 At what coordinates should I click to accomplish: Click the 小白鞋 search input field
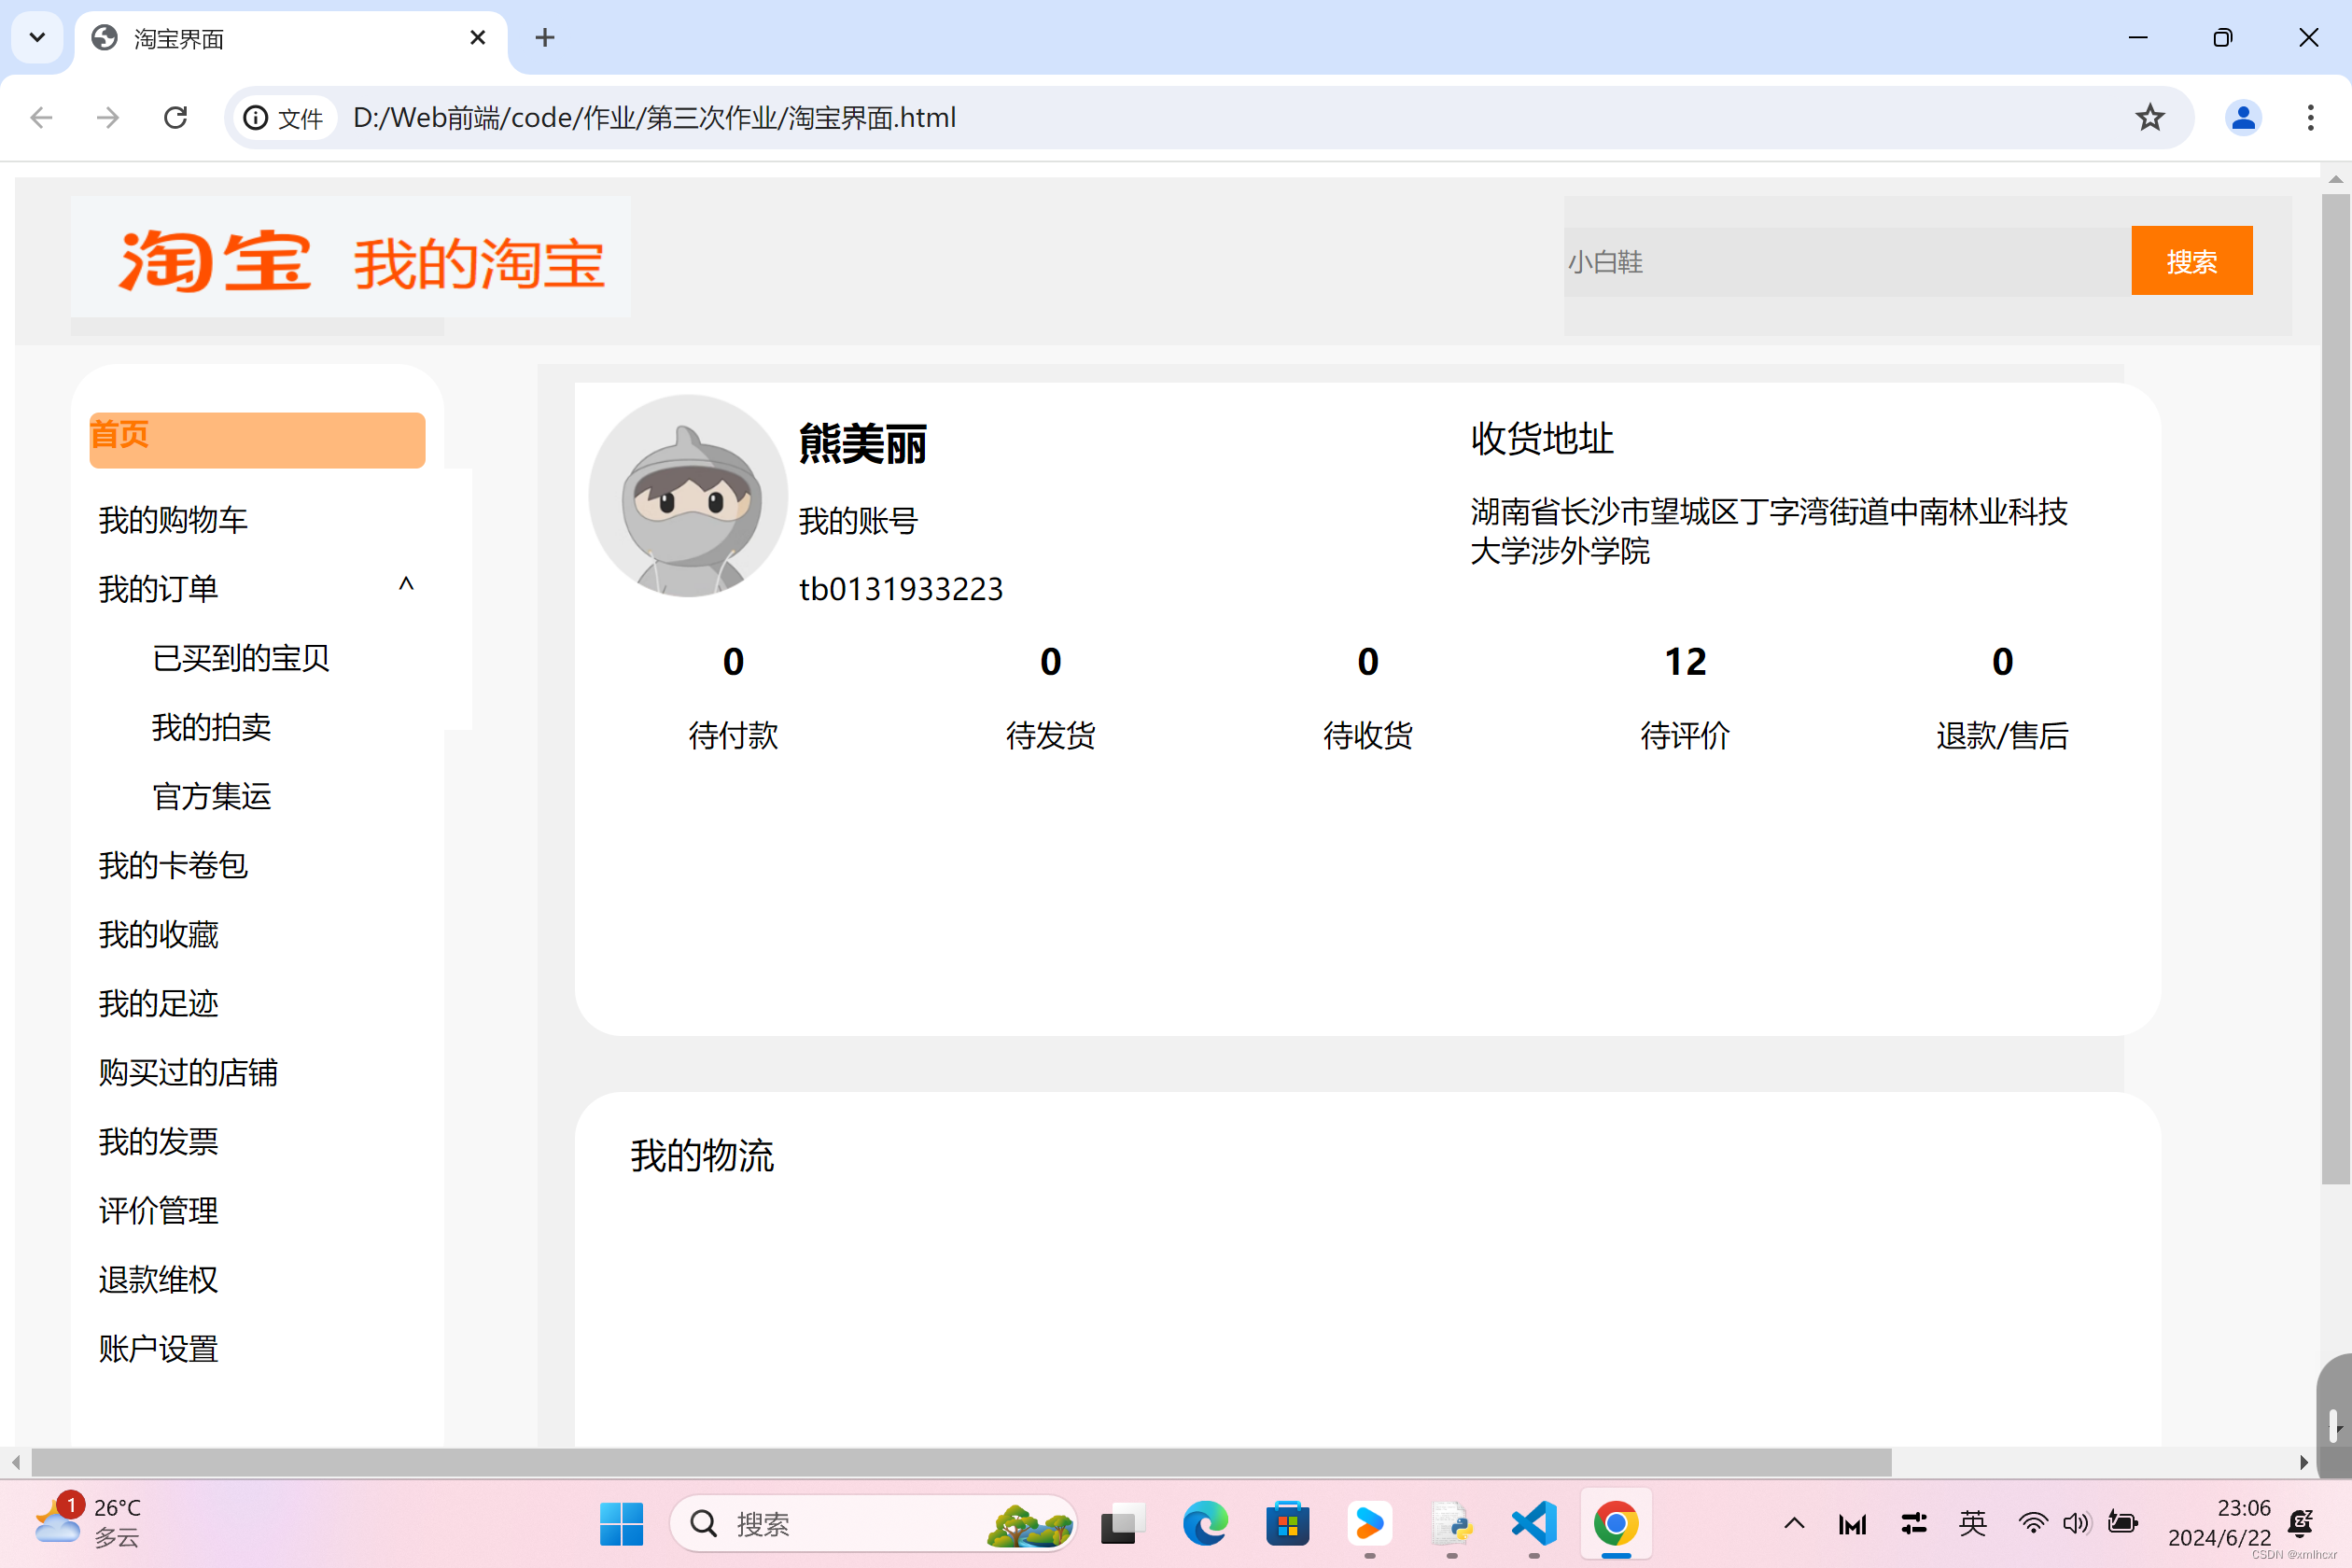pos(1846,262)
